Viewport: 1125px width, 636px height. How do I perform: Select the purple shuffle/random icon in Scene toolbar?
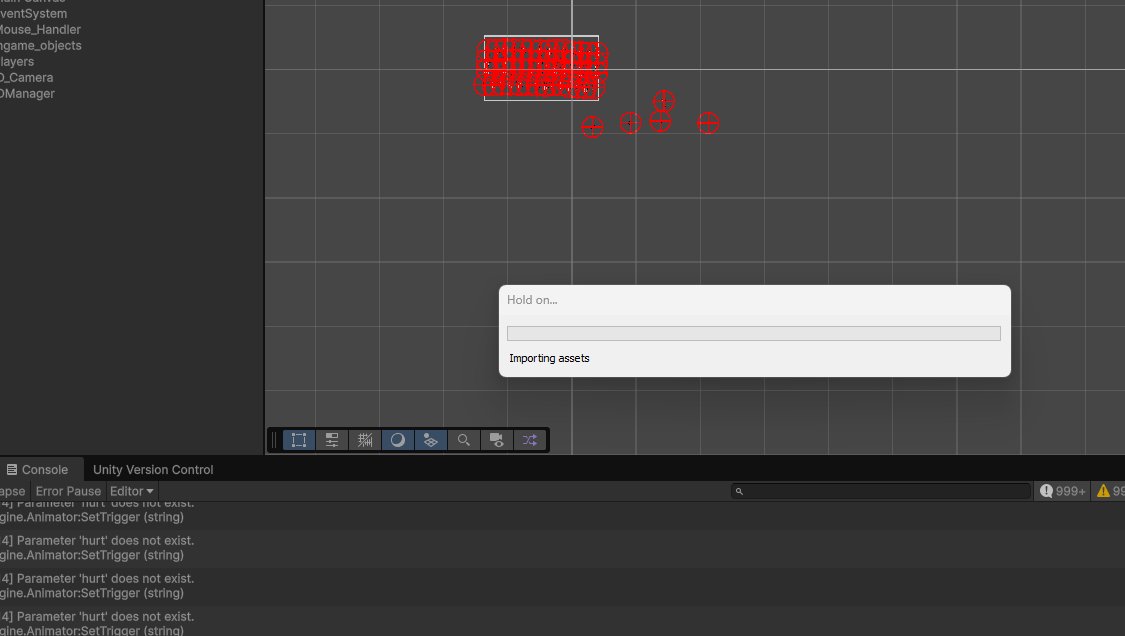[x=529, y=440]
